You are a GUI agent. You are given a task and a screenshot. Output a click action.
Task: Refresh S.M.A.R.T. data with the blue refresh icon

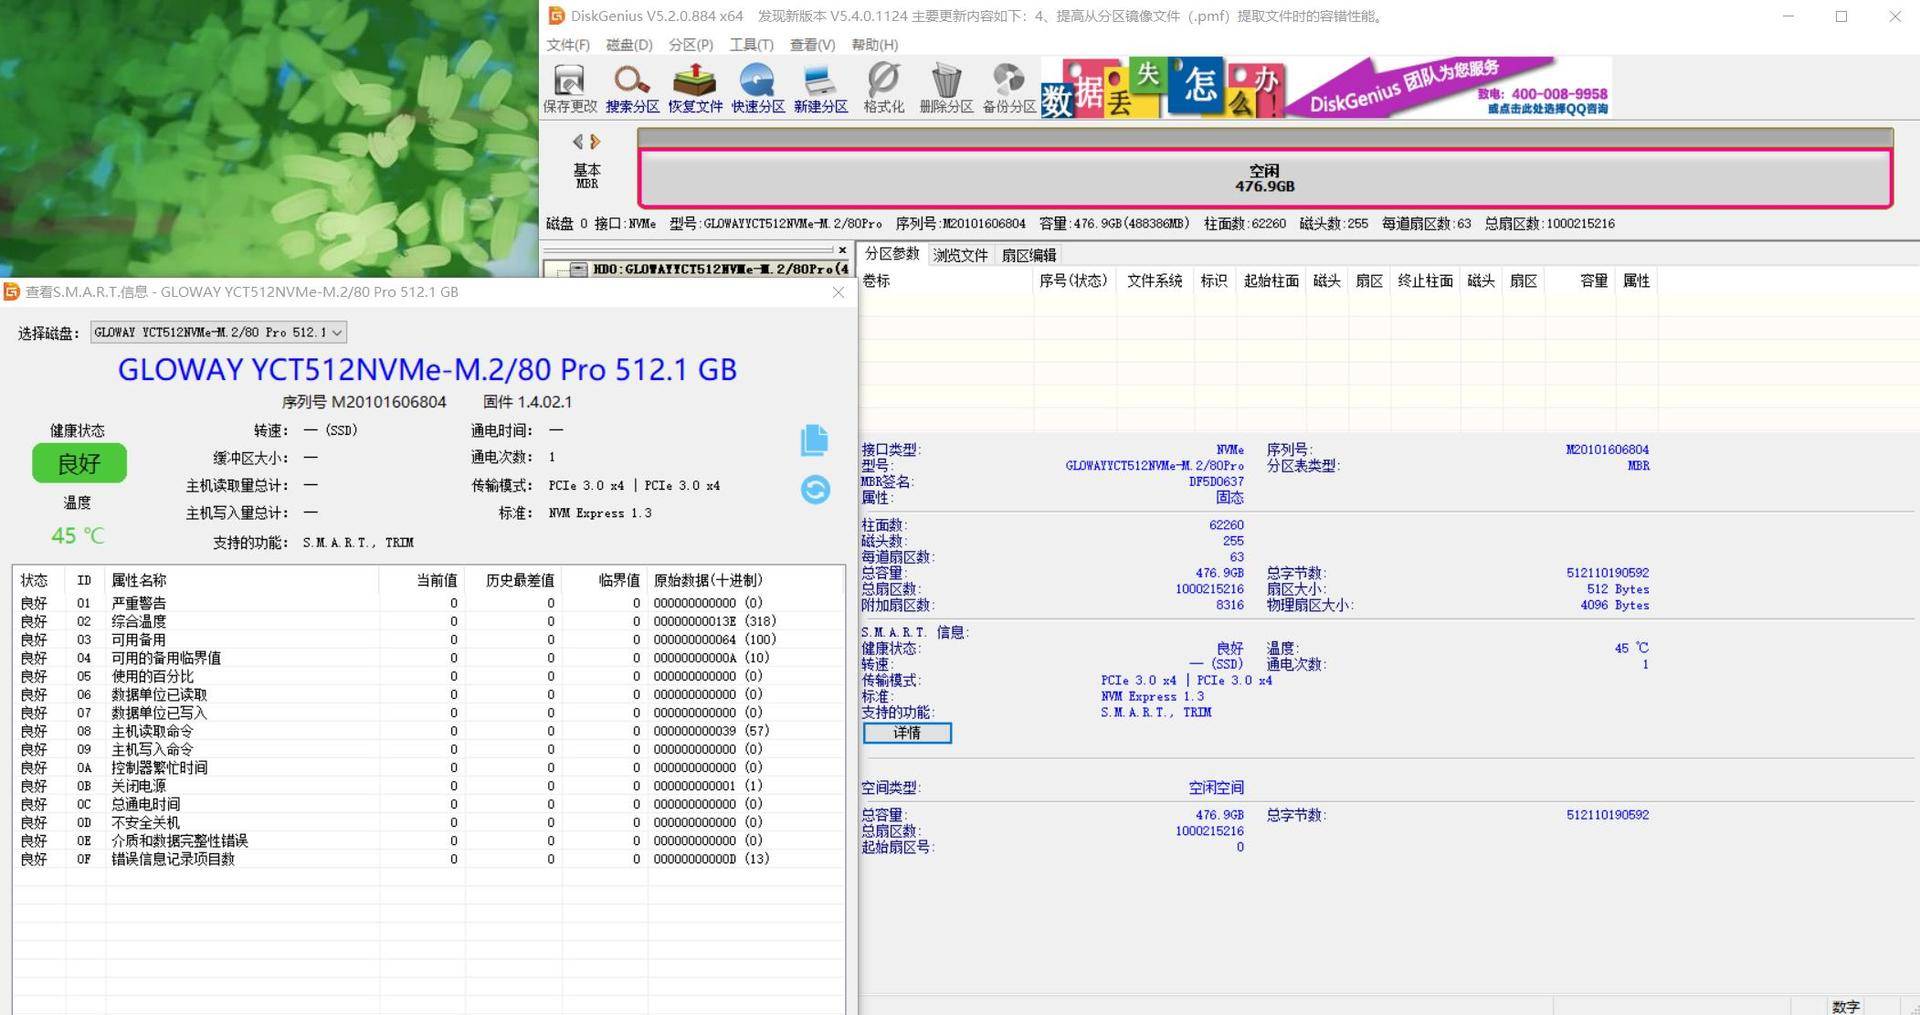(815, 489)
